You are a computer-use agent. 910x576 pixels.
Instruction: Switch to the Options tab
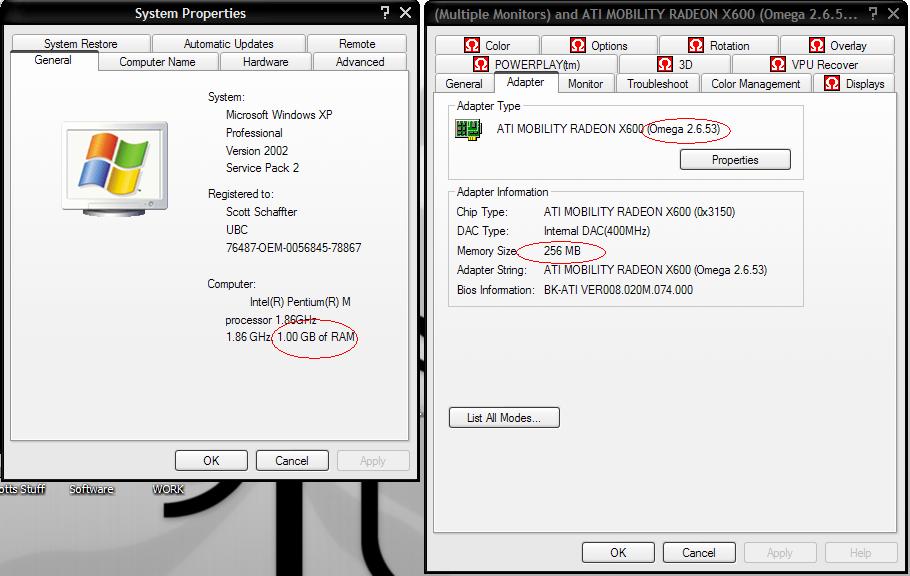point(599,45)
